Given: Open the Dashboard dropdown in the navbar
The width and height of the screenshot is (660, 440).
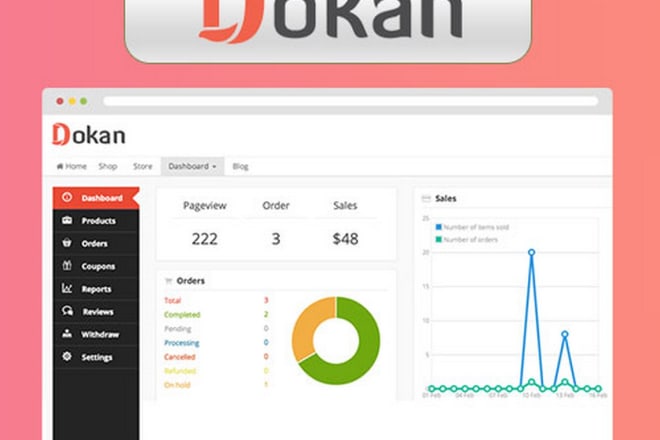Looking at the screenshot, I should point(192,166).
